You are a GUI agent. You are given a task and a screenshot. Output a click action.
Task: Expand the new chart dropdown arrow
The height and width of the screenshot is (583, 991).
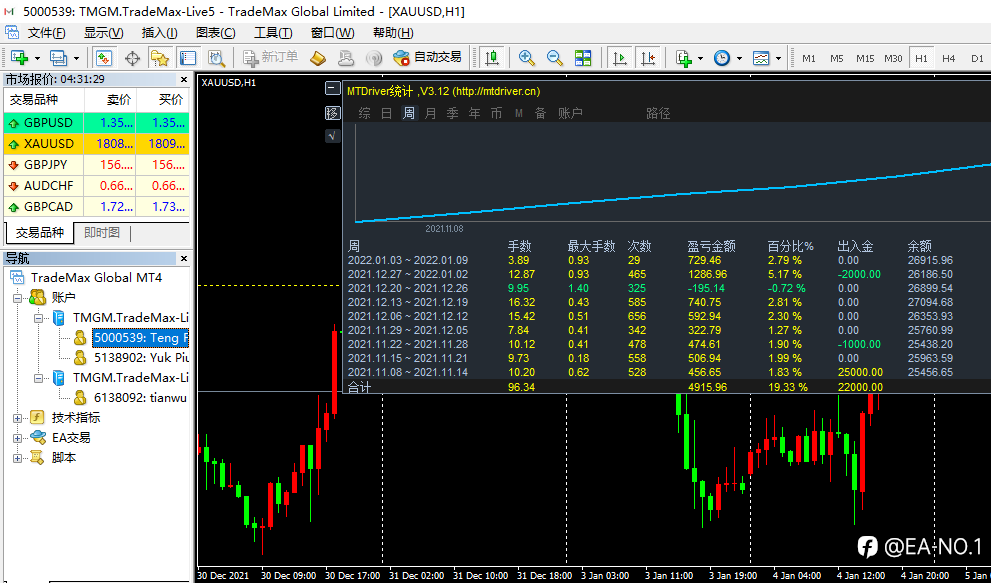click(37, 59)
